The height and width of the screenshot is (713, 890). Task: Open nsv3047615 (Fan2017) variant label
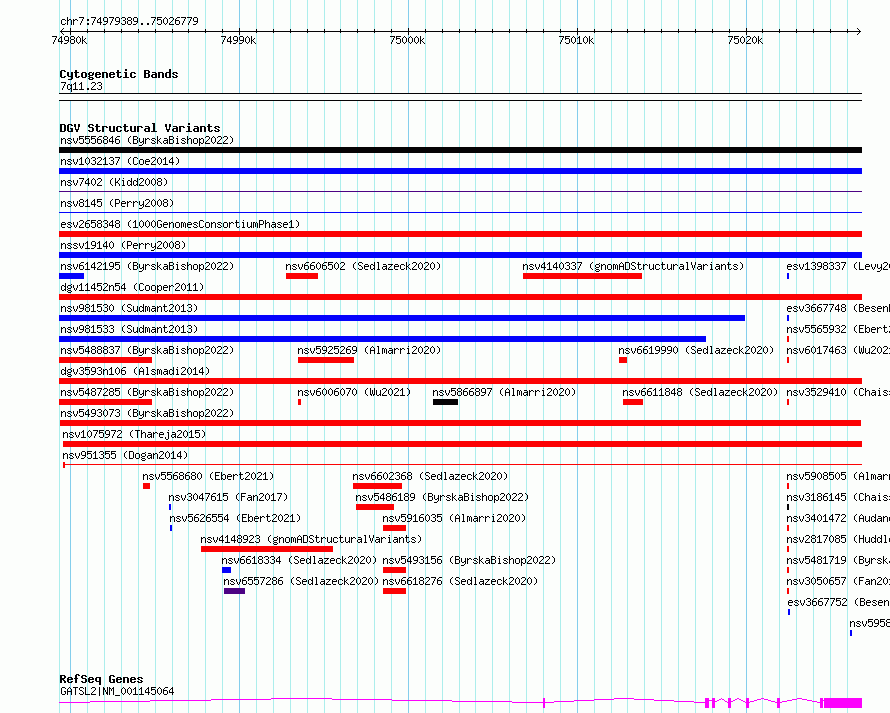(x=228, y=497)
